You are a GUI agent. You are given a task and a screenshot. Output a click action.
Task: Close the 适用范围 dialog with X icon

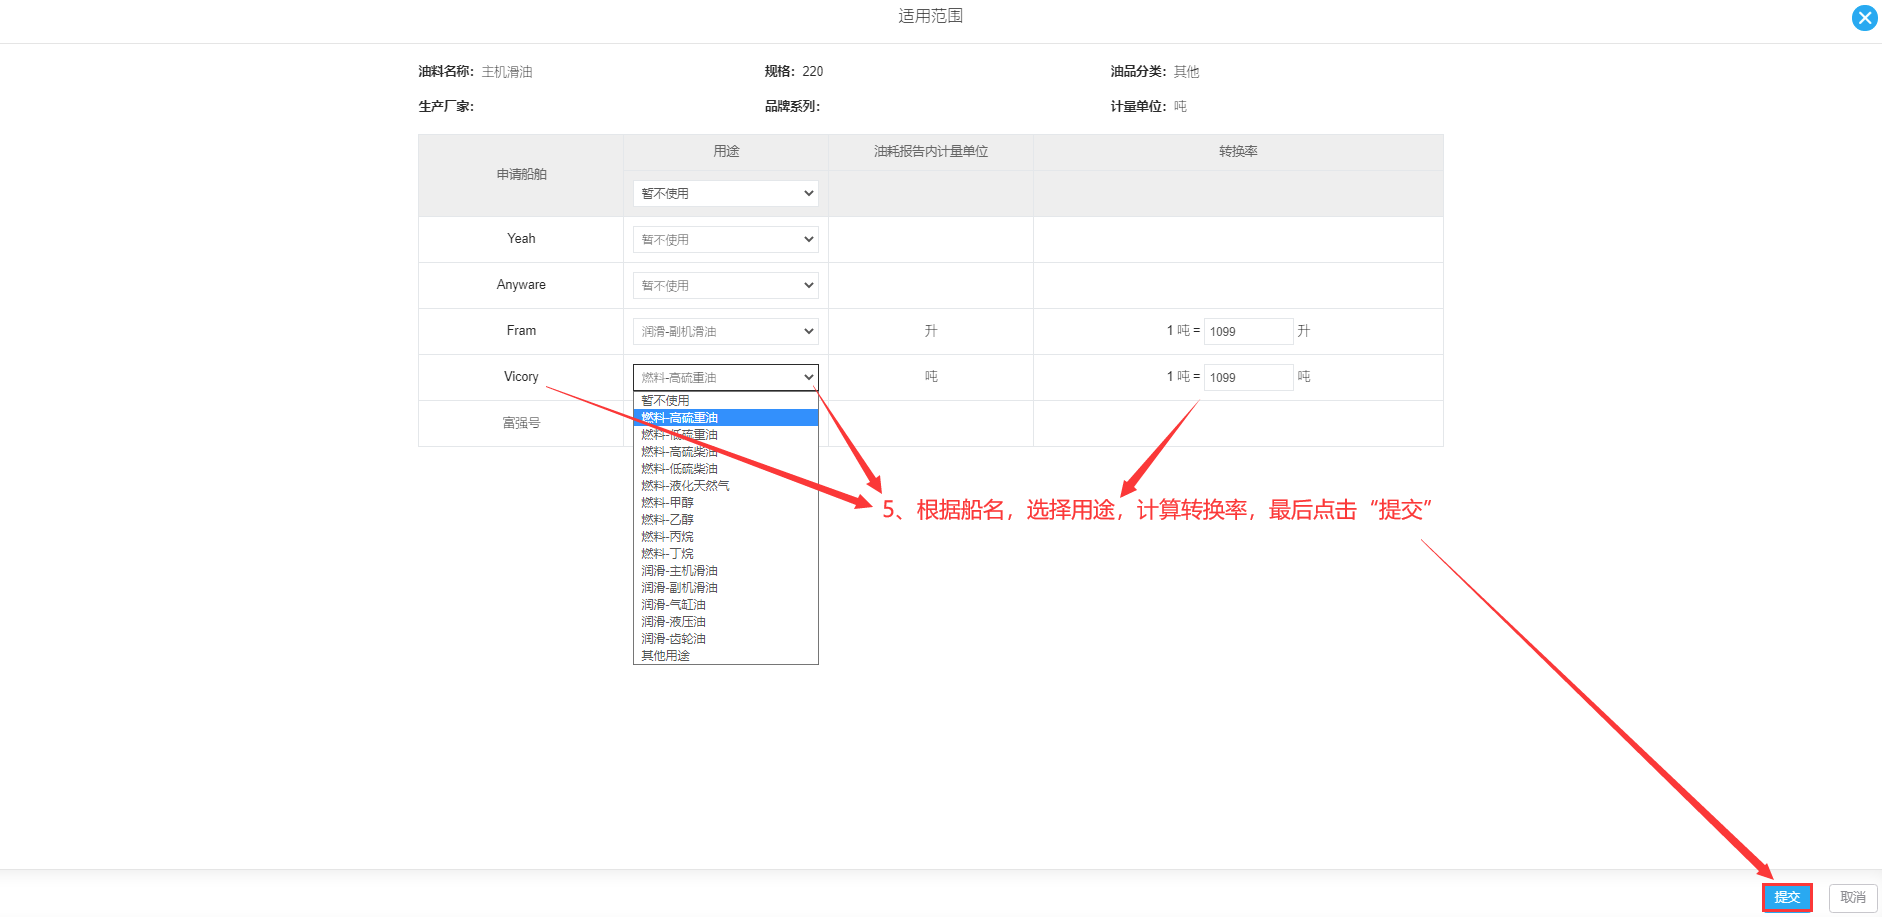(1864, 18)
